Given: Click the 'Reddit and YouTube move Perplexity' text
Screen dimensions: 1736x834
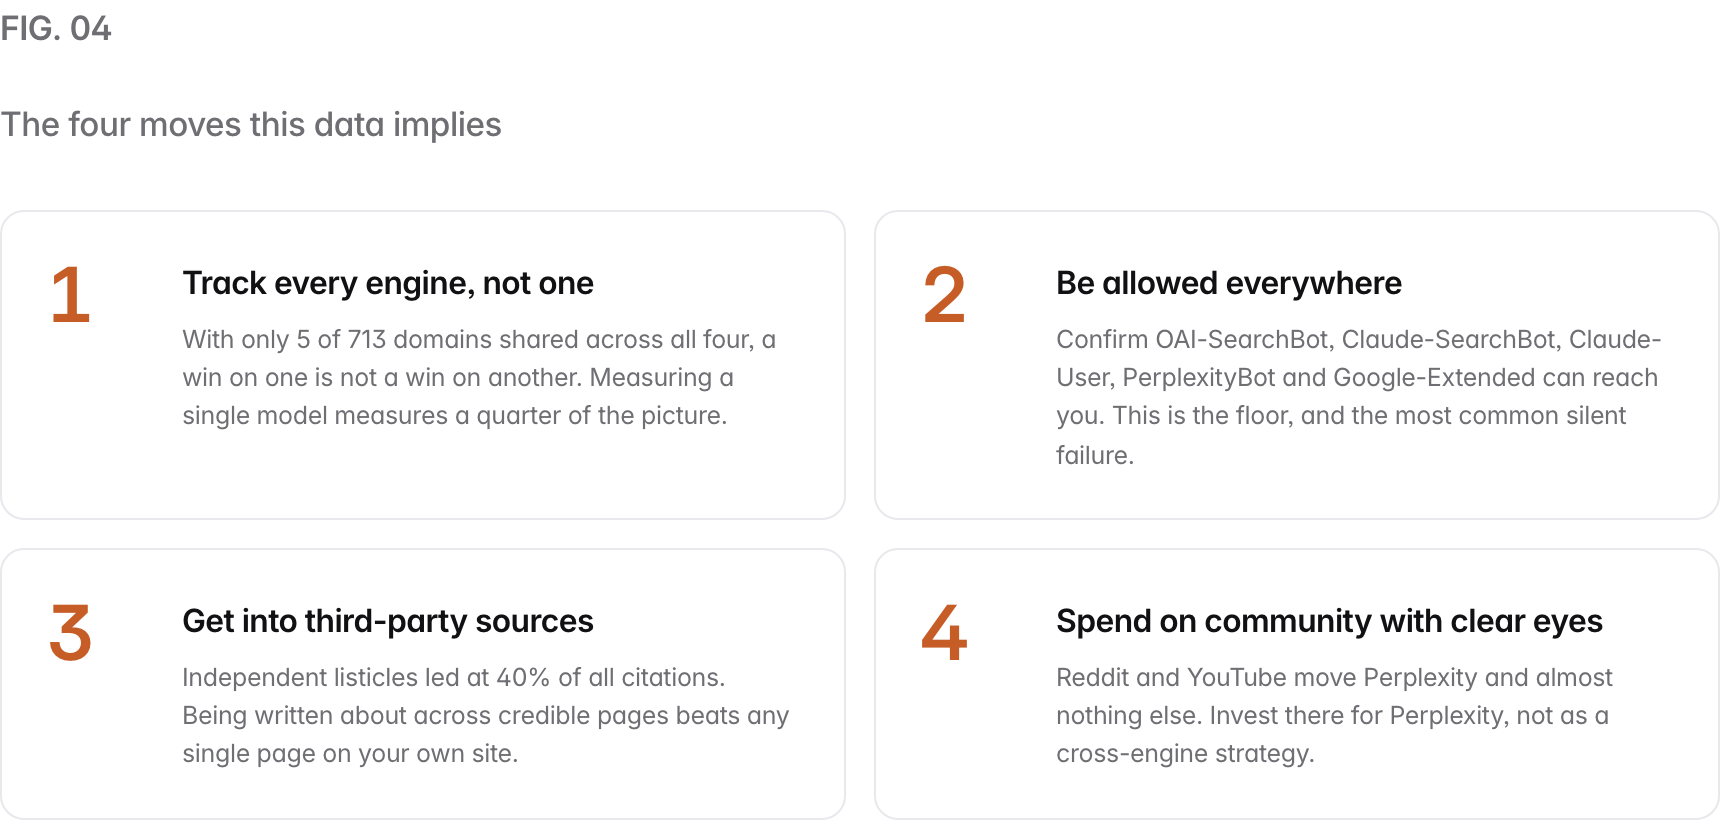Looking at the screenshot, I should [1334, 678].
